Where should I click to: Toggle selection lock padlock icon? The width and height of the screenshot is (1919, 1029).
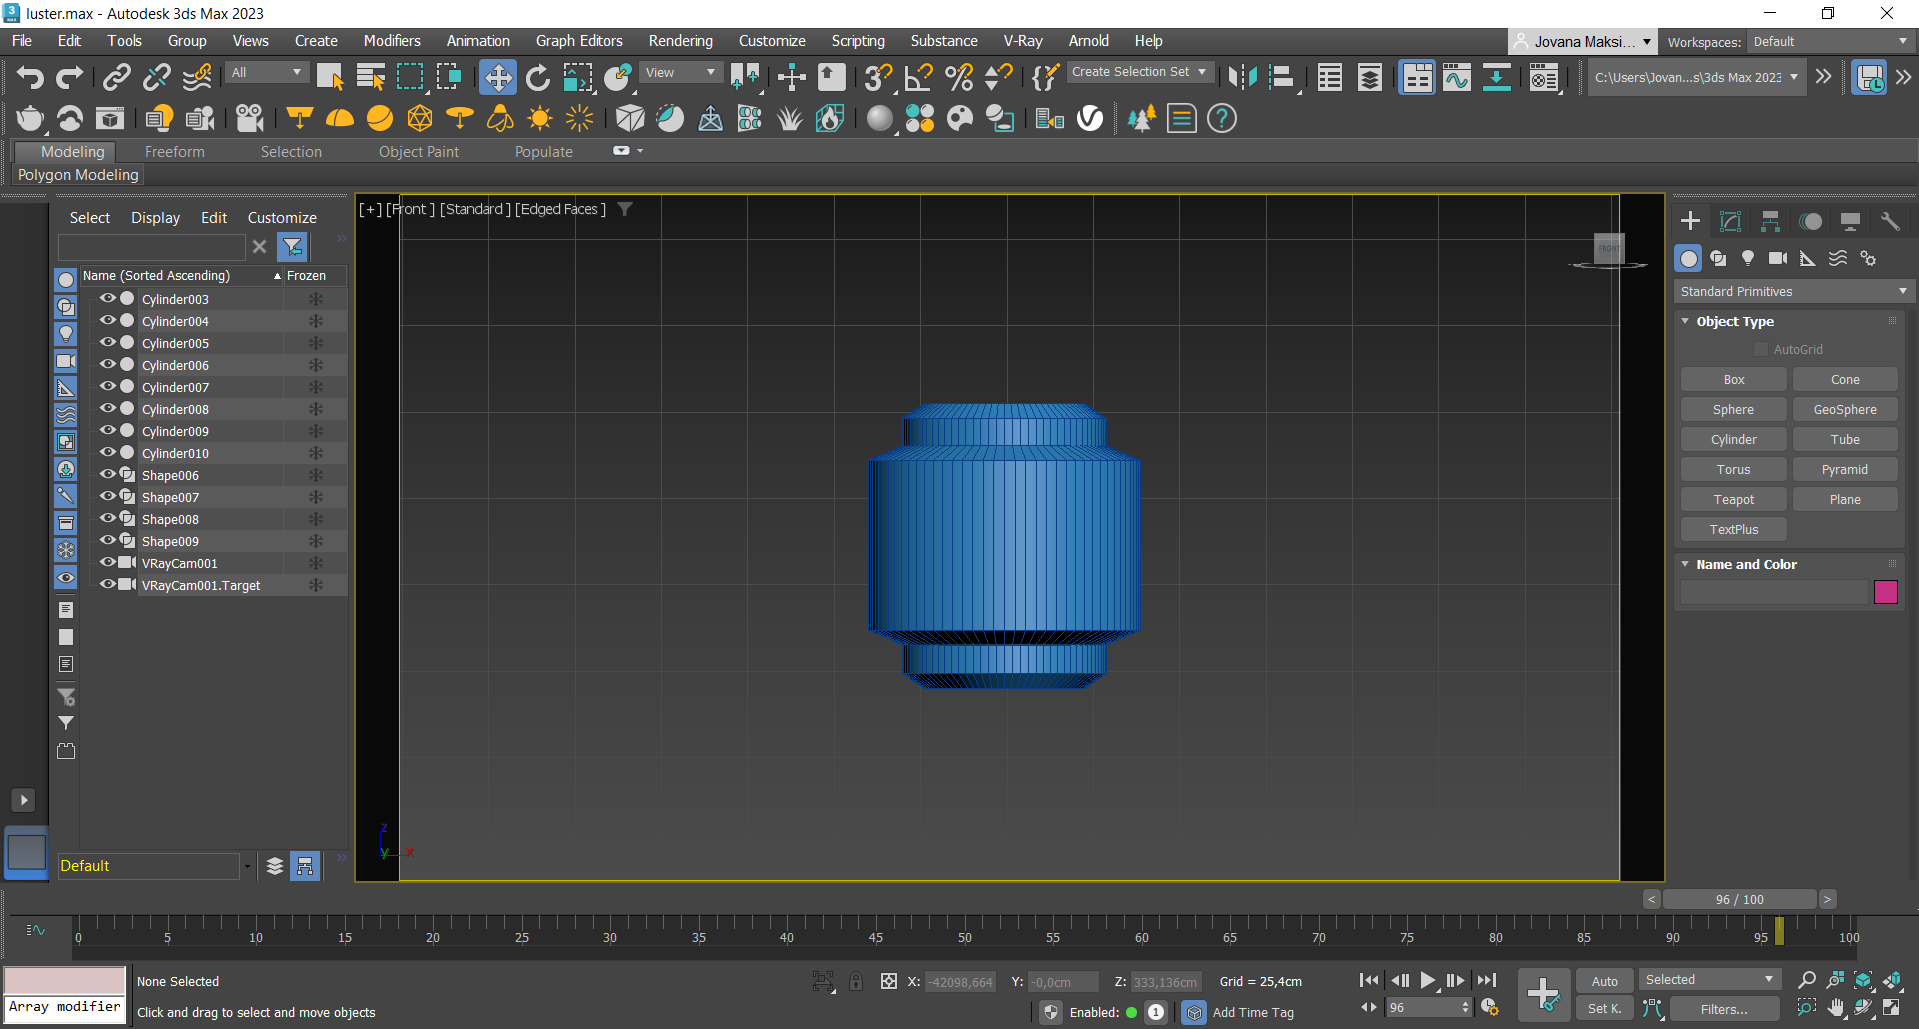pyautogui.click(x=856, y=981)
